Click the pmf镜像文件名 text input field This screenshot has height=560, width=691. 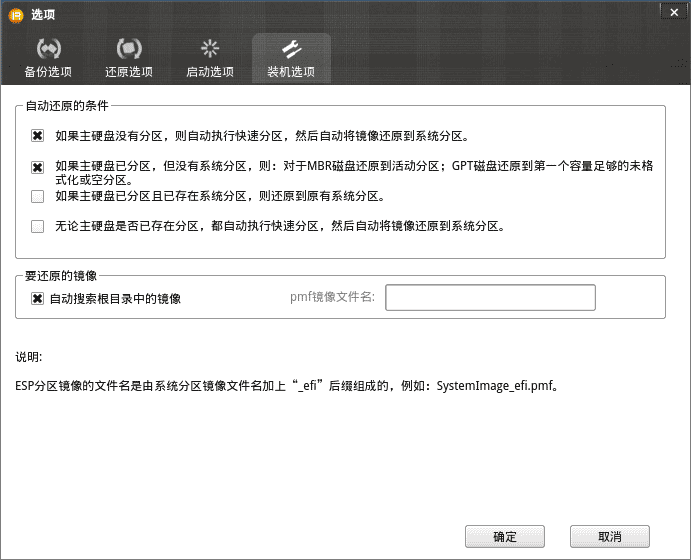click(490, 298)
